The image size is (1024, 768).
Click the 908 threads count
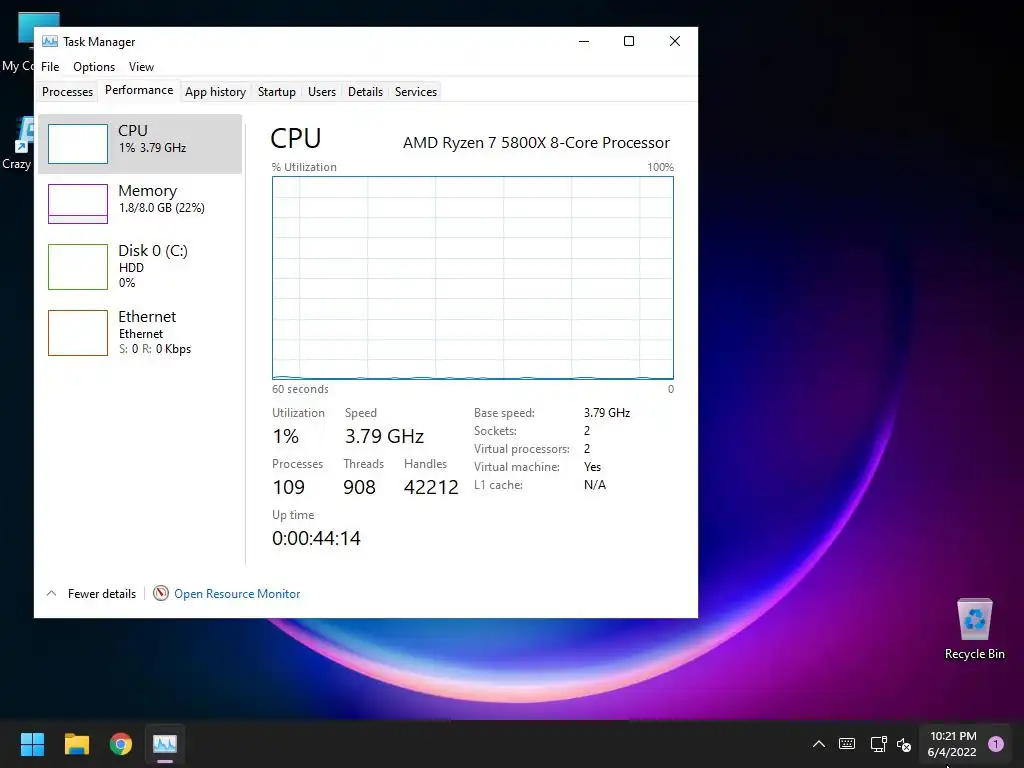[359, 487]
